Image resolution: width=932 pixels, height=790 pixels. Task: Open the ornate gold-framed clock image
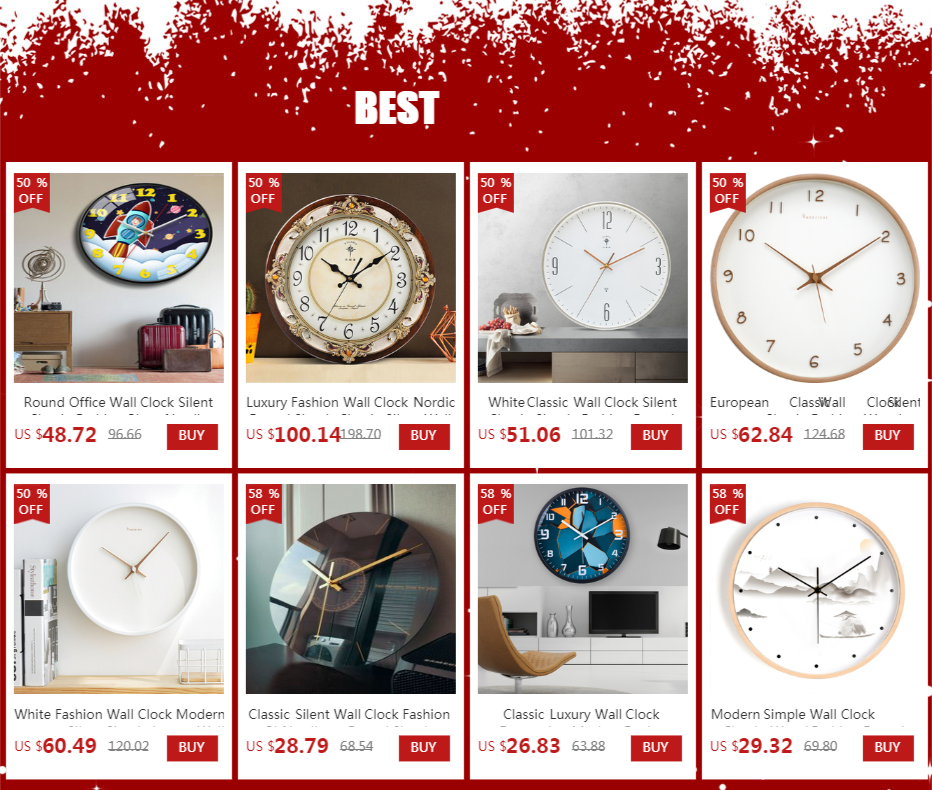pos(351,278)
